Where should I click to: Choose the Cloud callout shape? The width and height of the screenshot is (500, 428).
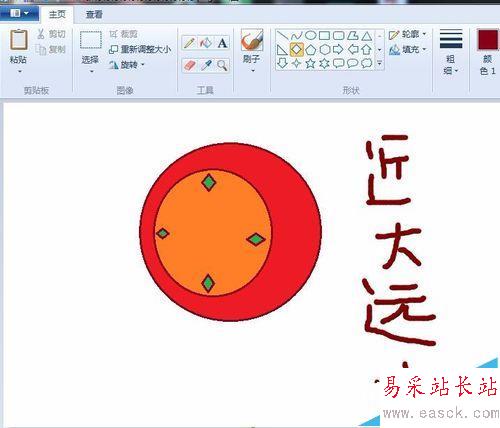point(367,63)
